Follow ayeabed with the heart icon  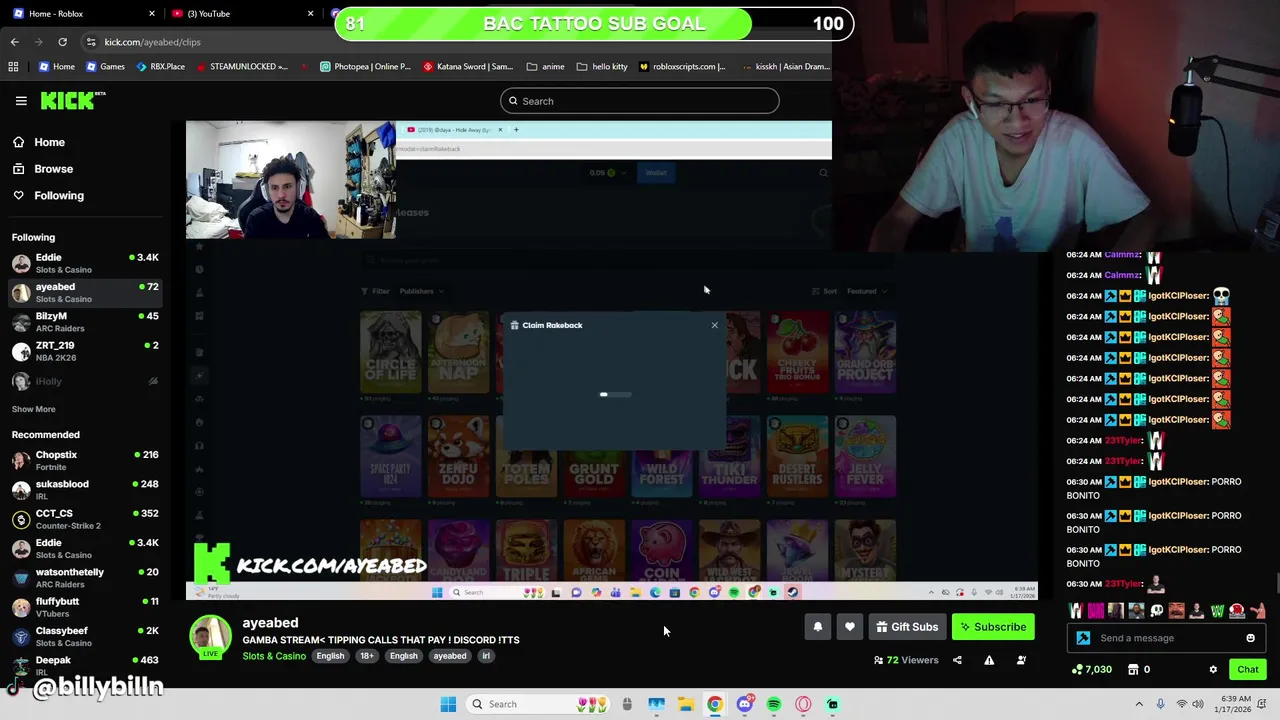[850, 627]
